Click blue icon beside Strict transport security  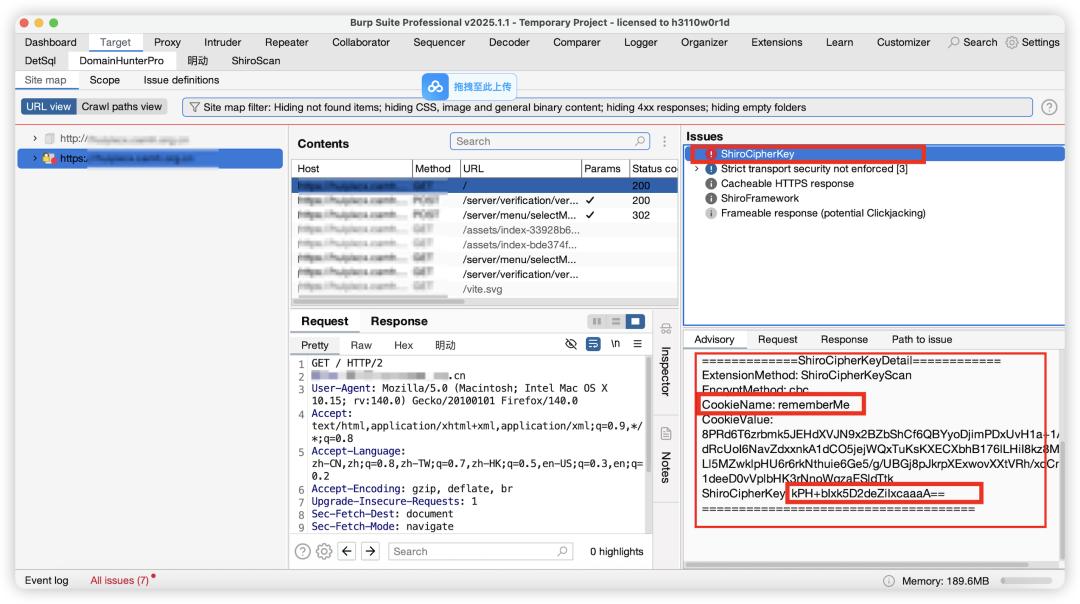[x=711, y=169]
